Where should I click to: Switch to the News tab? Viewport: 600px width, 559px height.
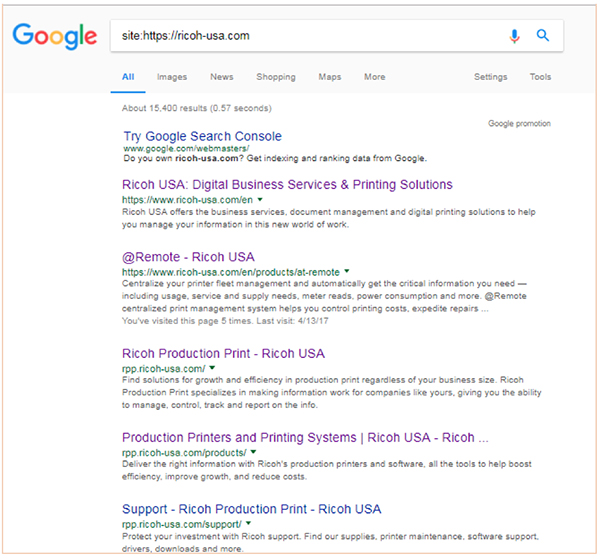coord(221,77)
